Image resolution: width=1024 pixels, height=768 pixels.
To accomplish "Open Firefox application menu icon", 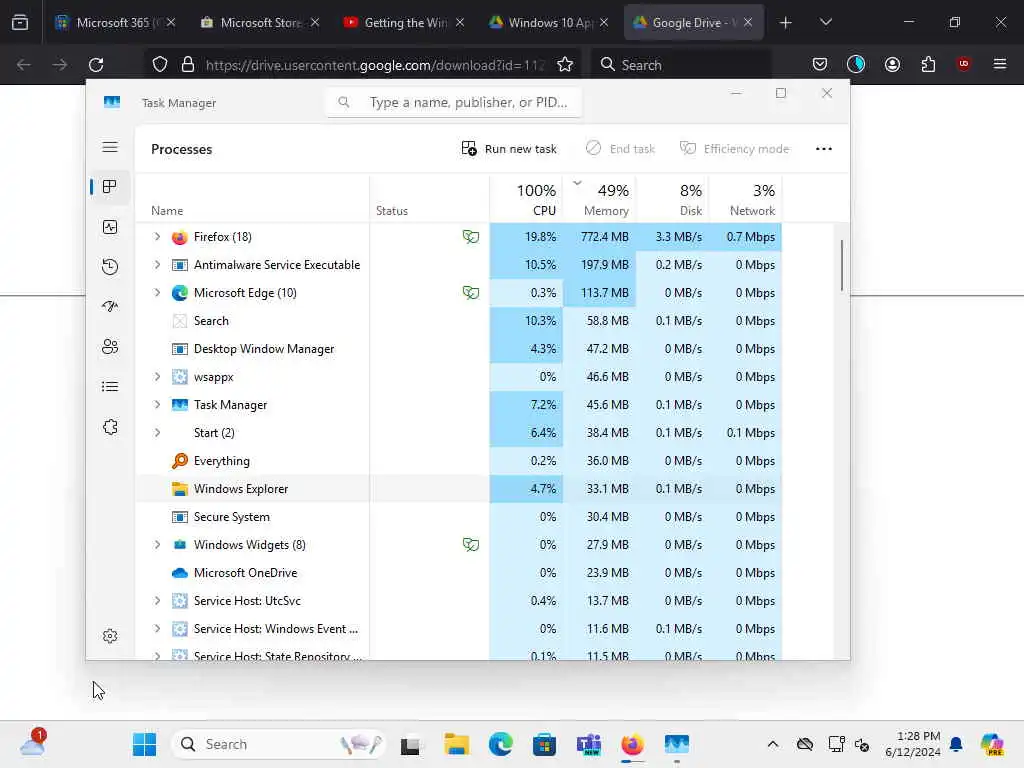I will point(999,64).
